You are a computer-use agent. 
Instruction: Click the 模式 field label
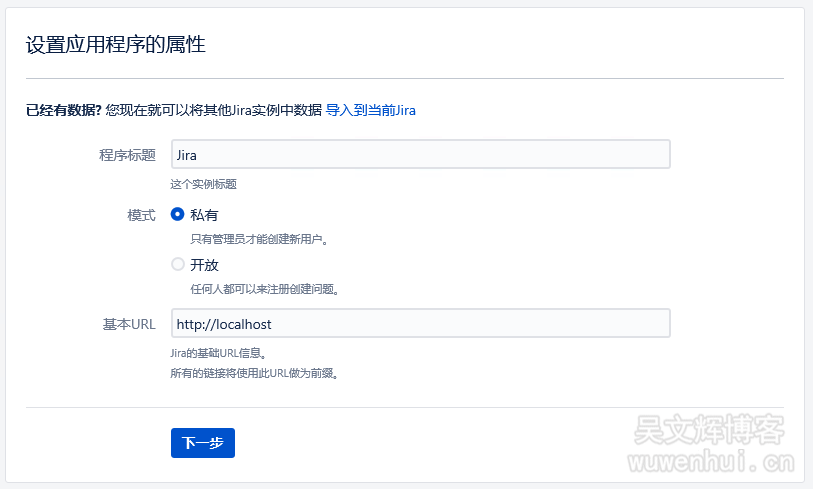141,214
